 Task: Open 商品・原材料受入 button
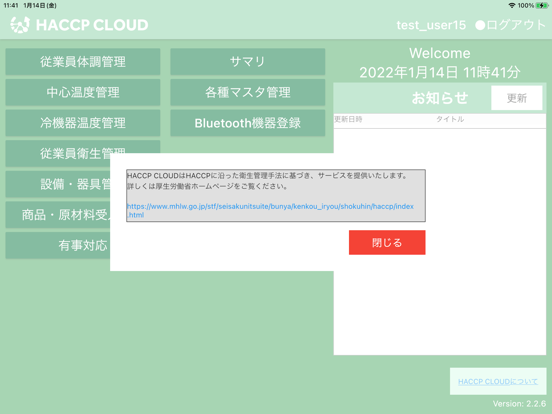pyautogui.click(x=58, y=215)
